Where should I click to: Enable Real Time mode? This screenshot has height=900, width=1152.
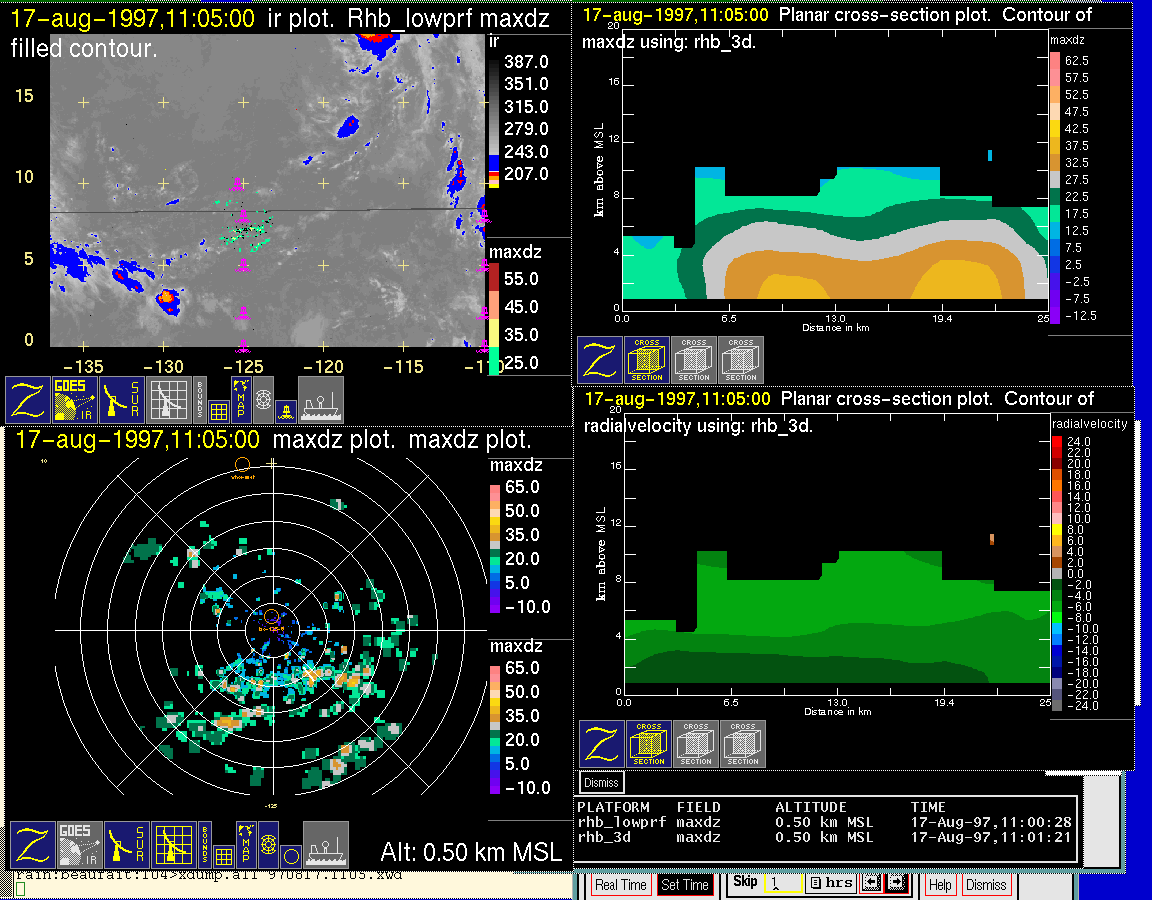pos(620,885)
